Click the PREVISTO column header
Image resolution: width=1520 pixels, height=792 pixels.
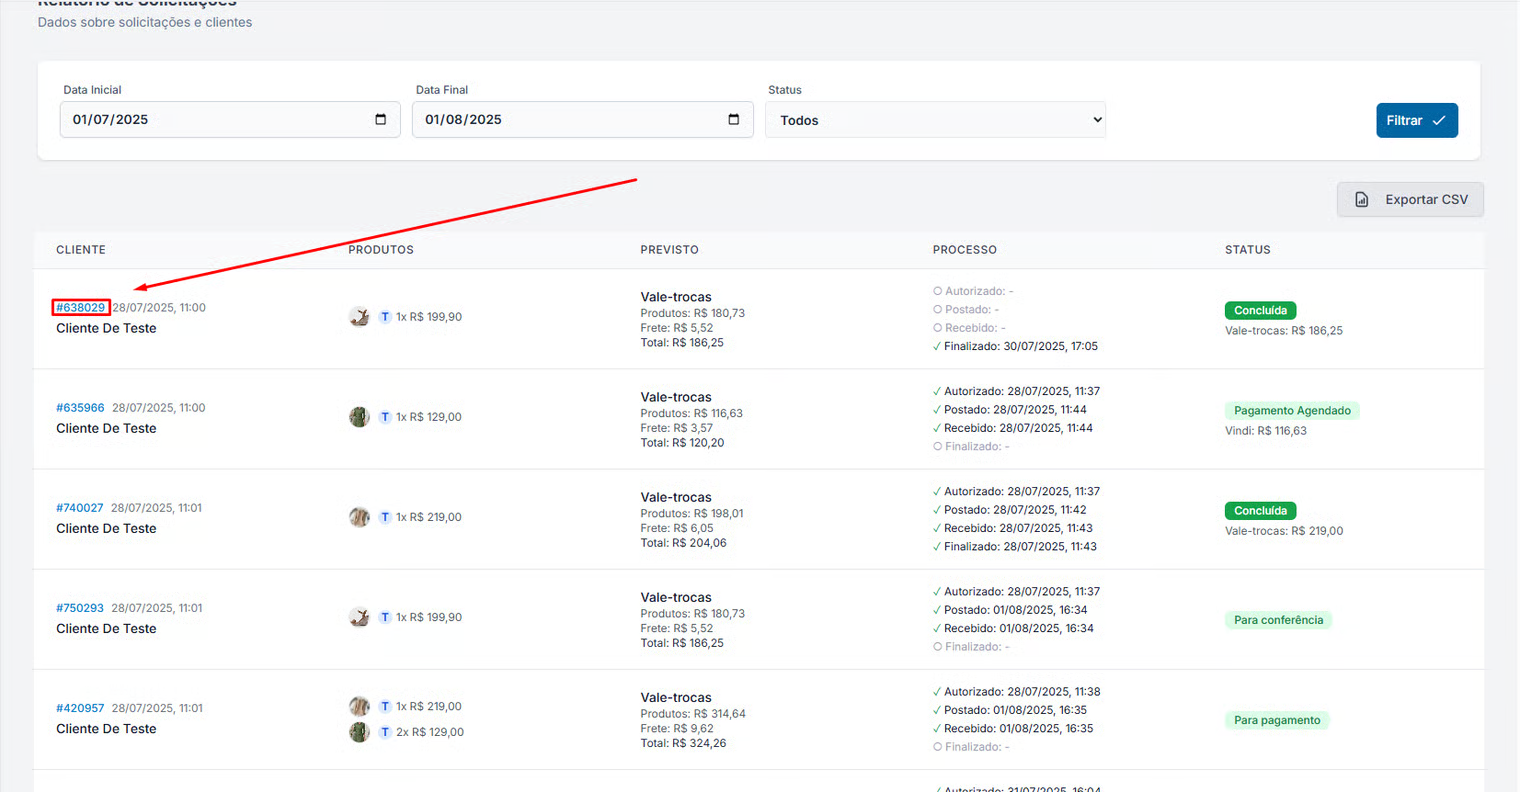coord(670,250)
